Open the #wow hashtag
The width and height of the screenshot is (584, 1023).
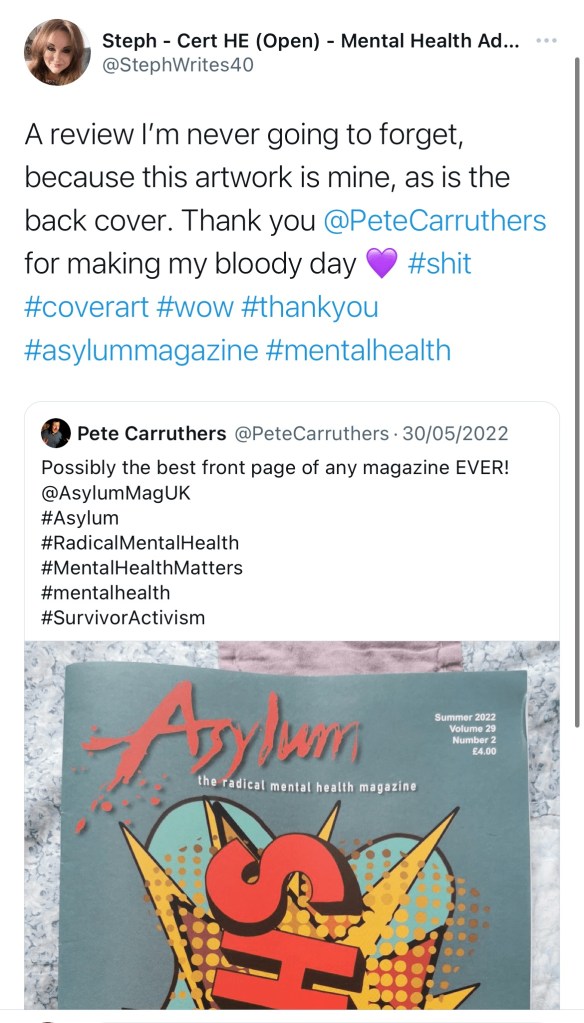click(194, 307)
